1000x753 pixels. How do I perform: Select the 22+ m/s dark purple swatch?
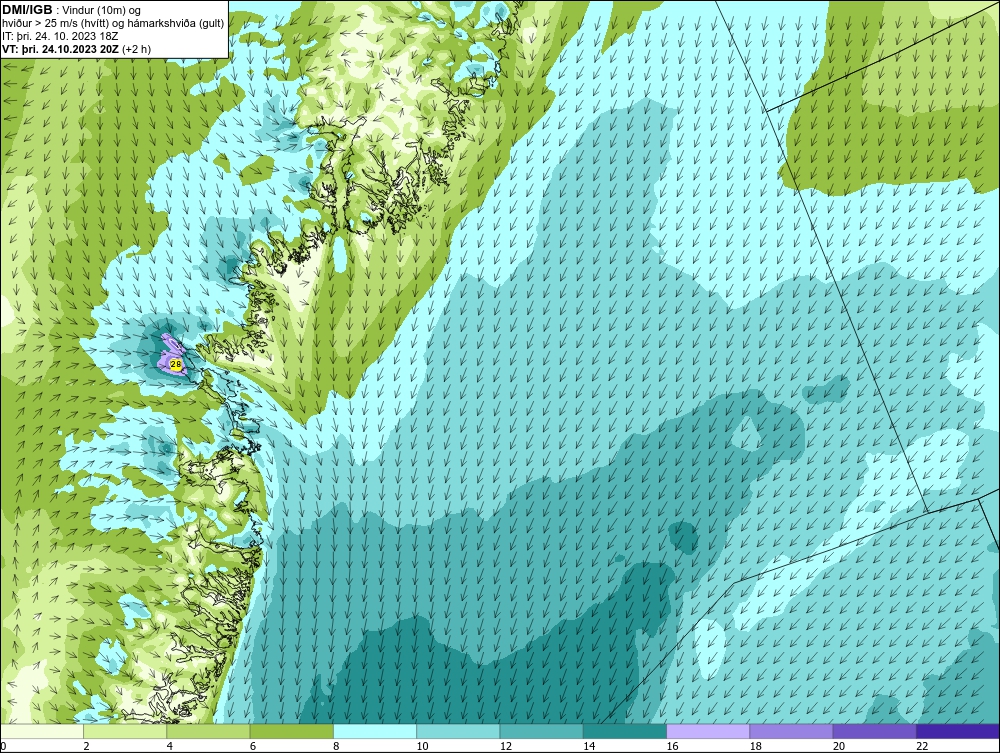point(958,731)
